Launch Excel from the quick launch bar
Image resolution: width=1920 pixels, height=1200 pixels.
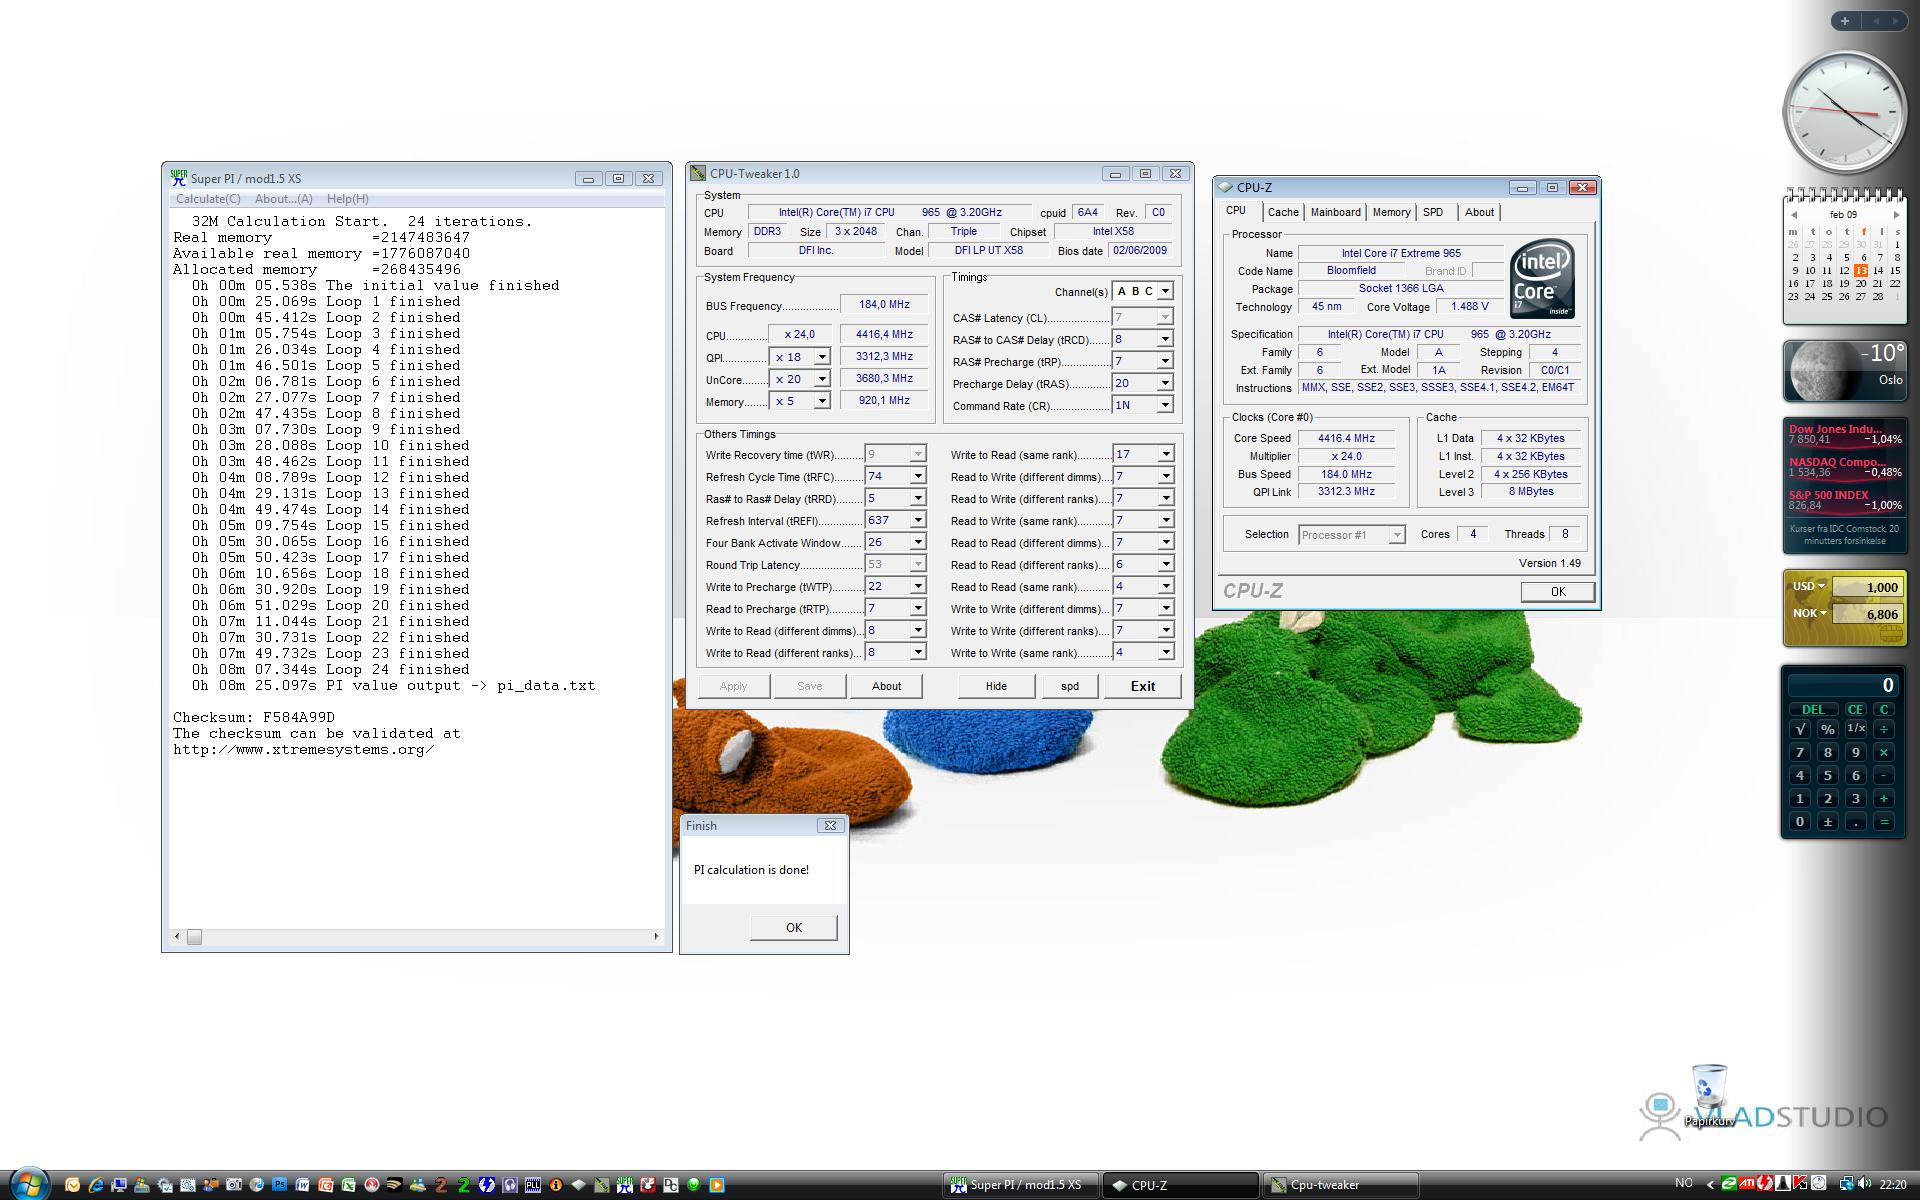(348, 1185)
